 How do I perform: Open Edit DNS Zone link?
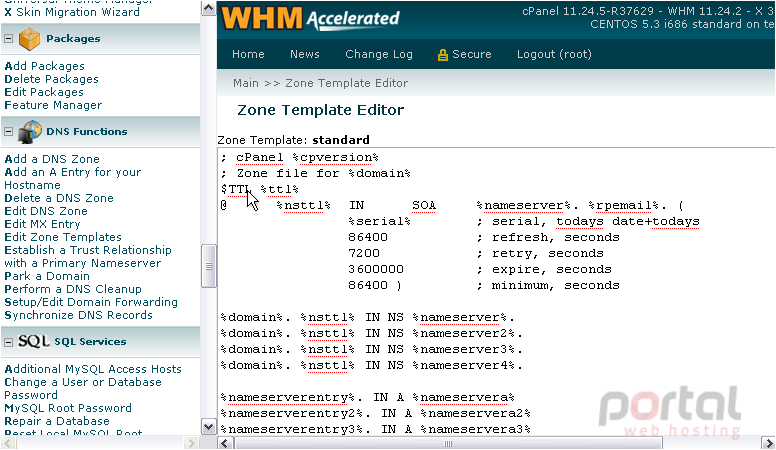46,211
